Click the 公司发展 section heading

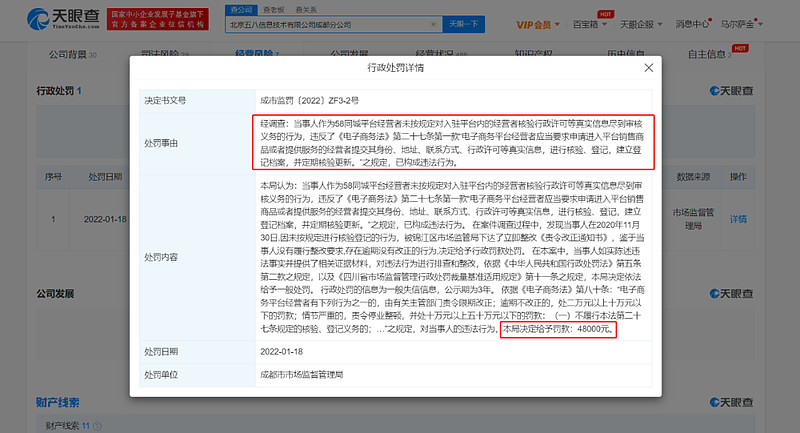[55, 294]
